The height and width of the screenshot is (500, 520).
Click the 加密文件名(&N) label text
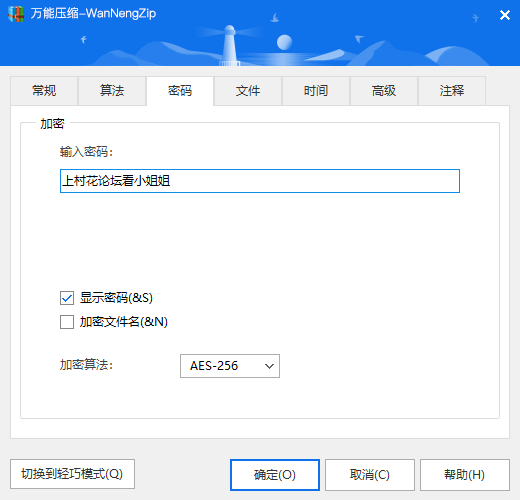coord(124,322)
